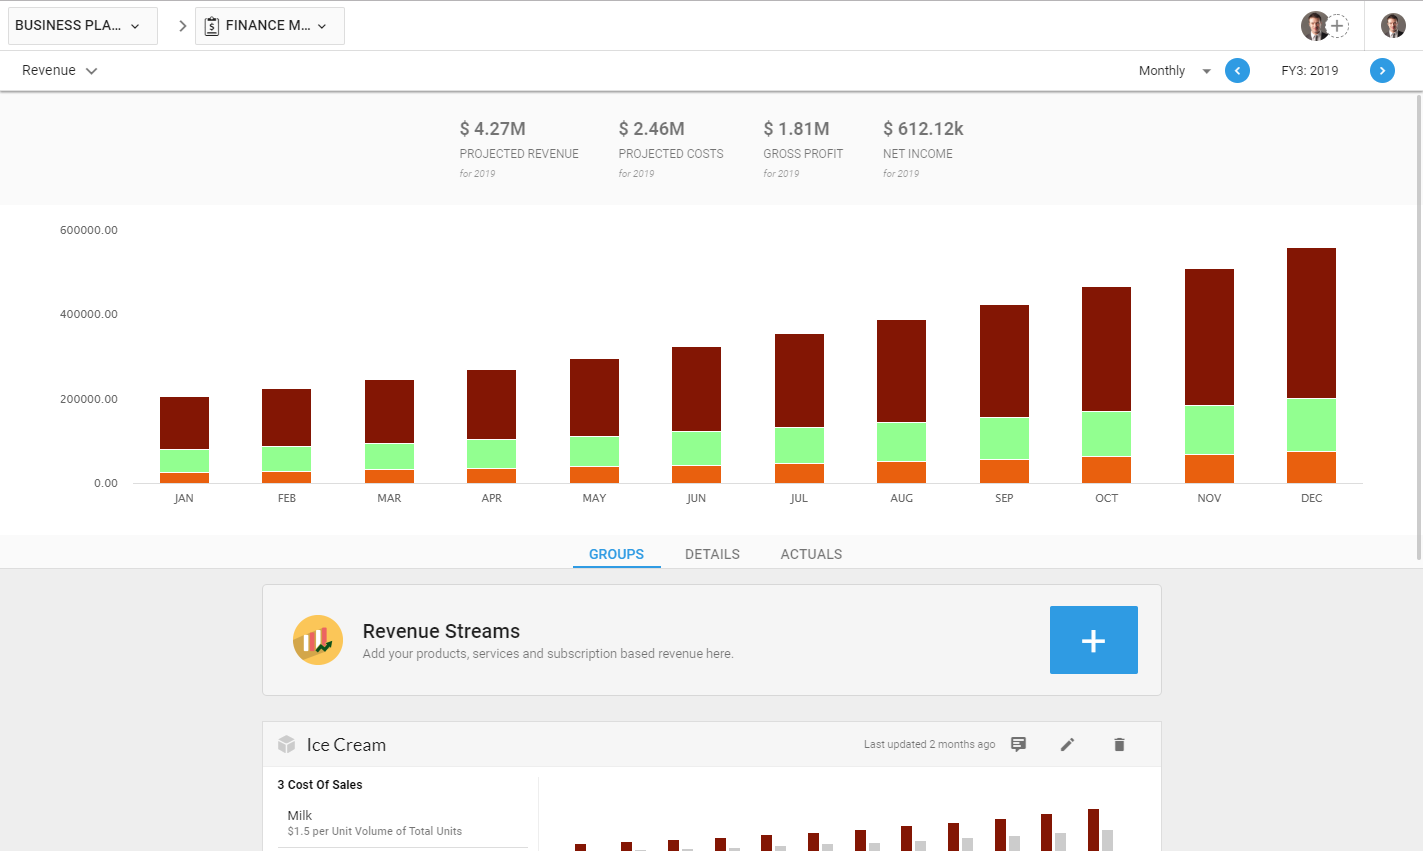Click the FY3: 2019 label

pos(1310,70)
